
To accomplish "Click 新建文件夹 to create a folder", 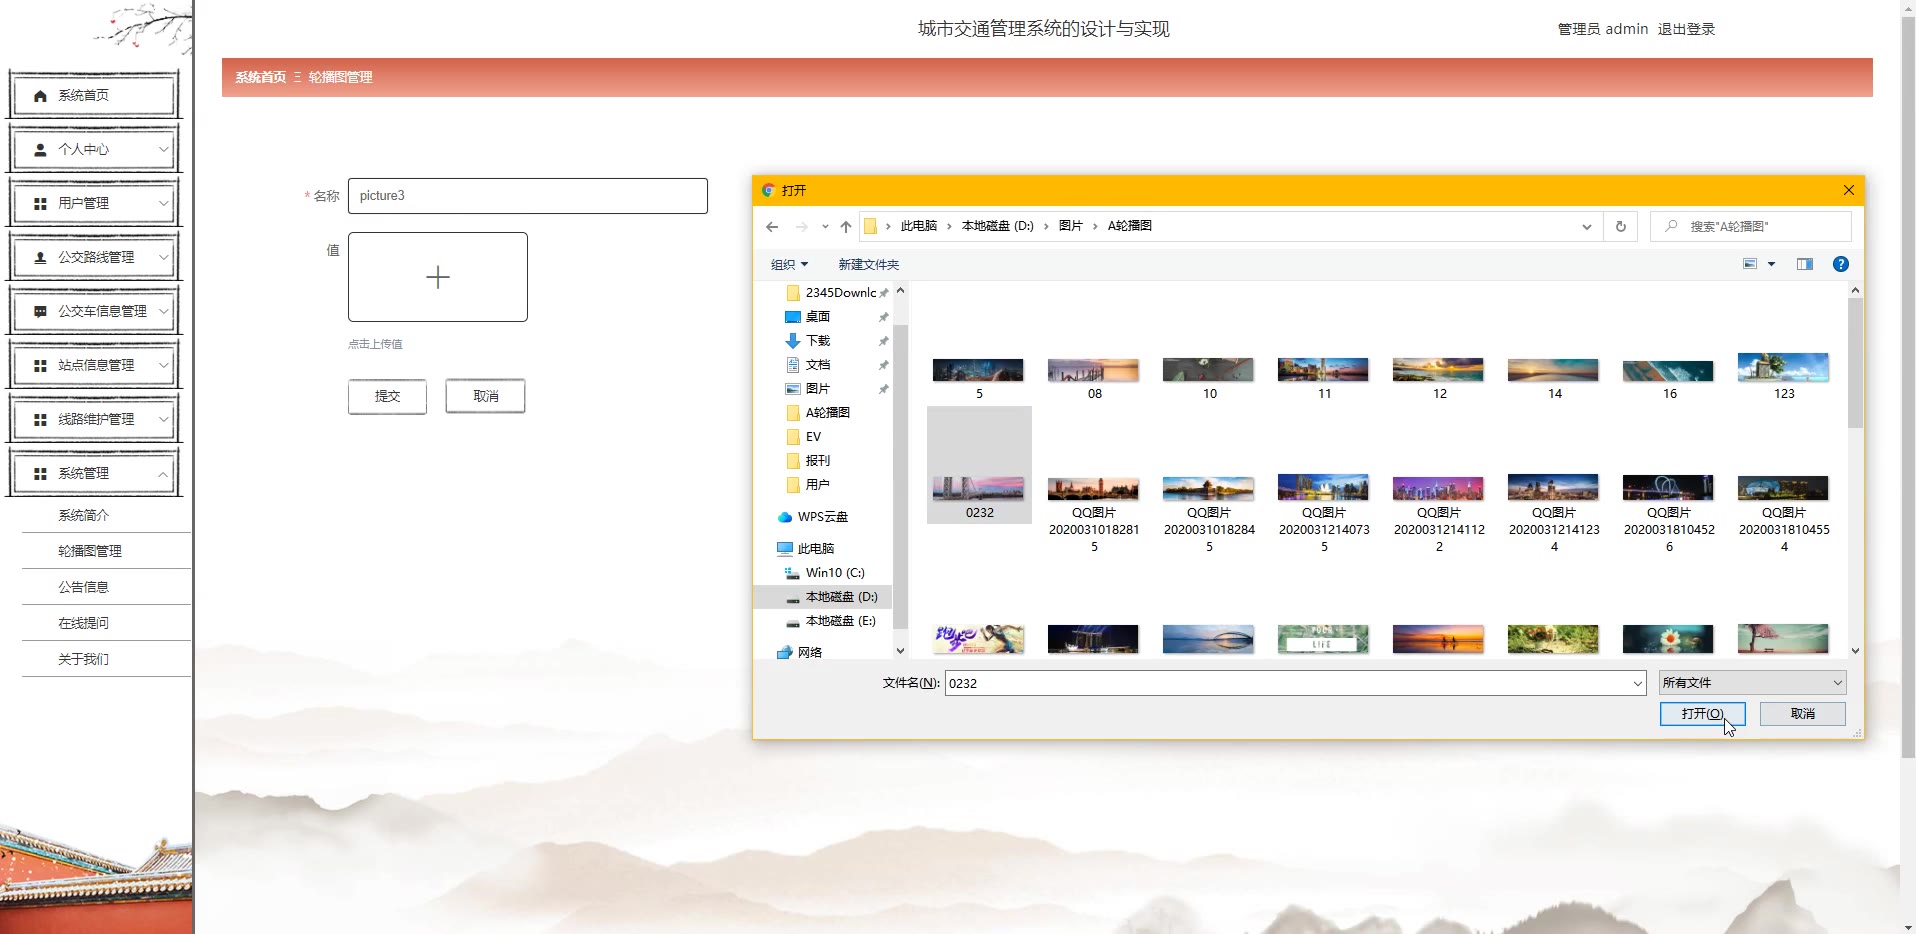I will 869,265.
